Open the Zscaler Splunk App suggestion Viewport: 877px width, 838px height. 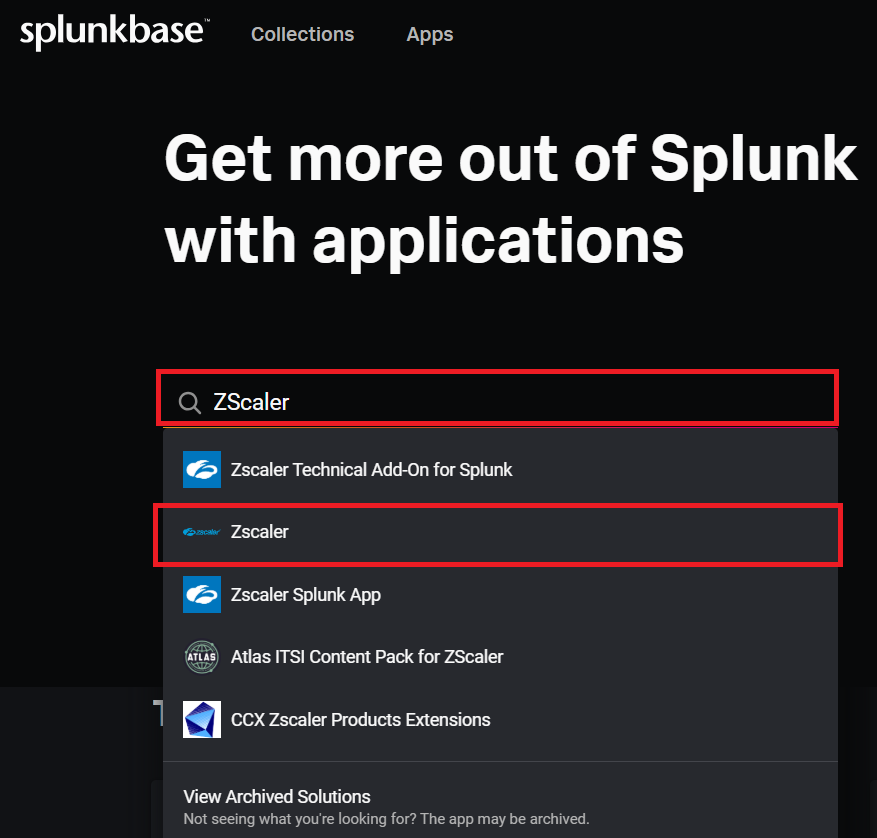pyautogui.click(x=305, y=594)
